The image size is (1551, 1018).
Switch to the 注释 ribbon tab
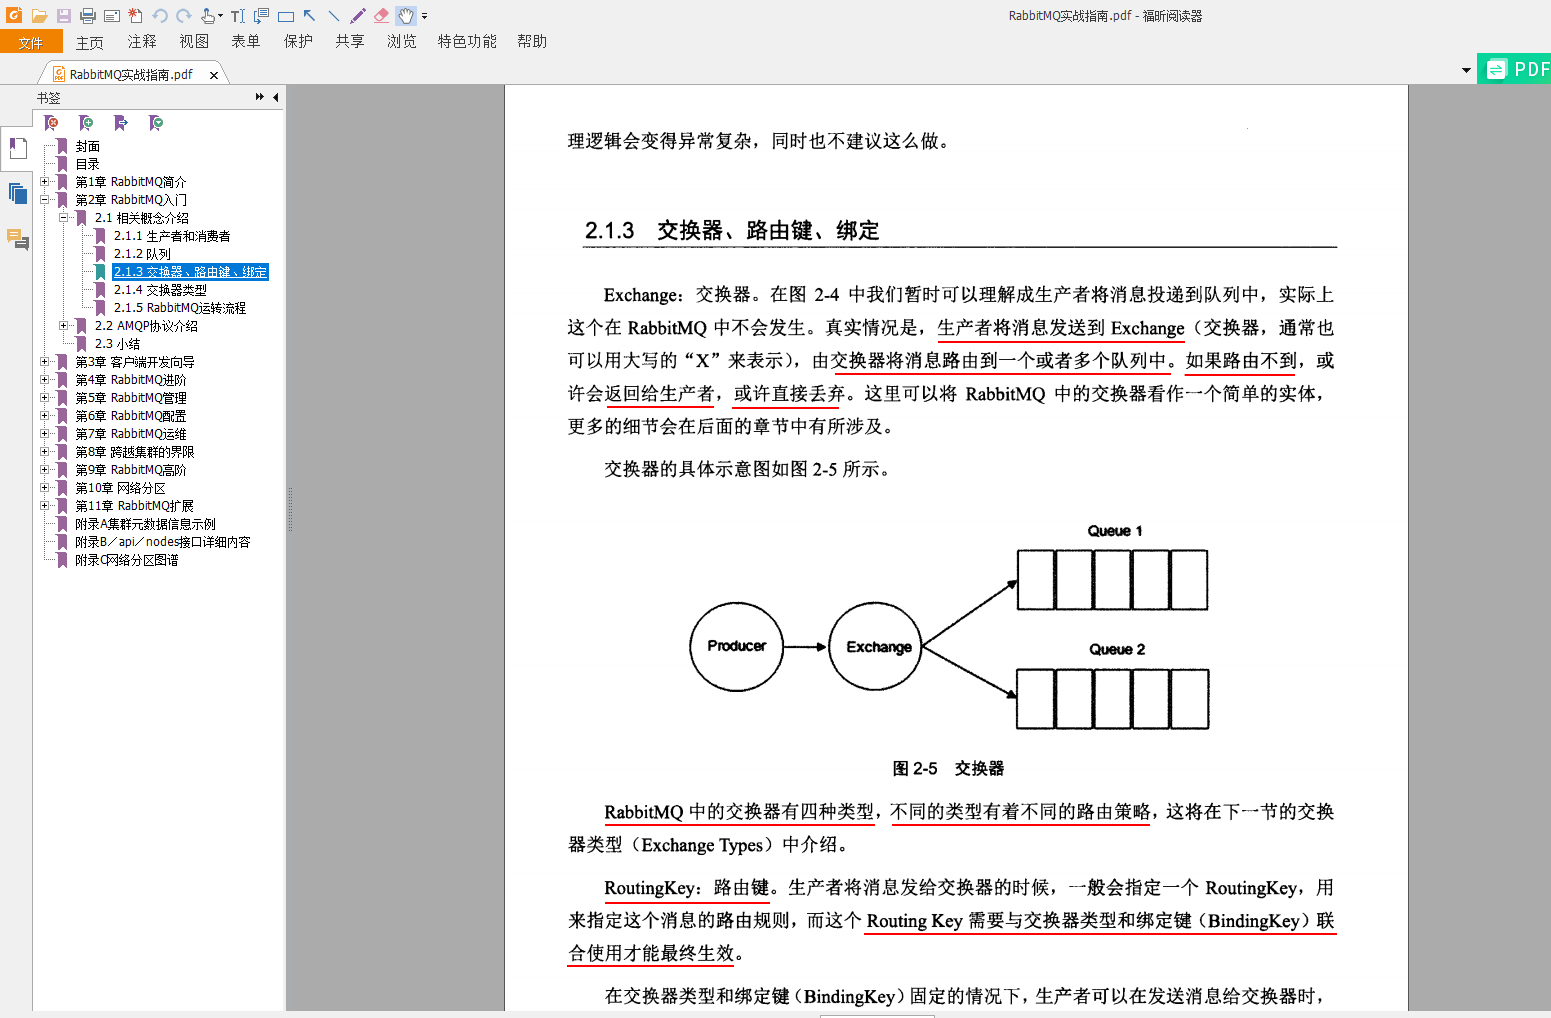point(142,42)
